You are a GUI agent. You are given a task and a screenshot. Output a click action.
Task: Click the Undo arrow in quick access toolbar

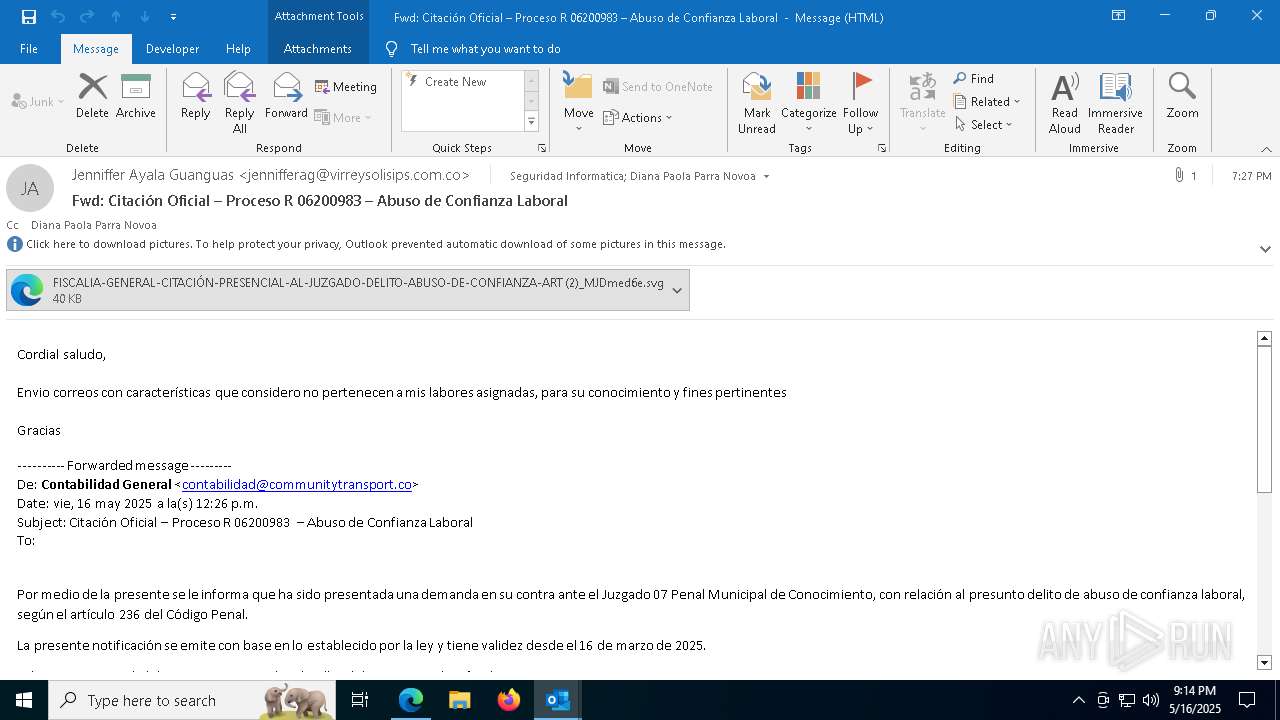[x=57, y=16]
